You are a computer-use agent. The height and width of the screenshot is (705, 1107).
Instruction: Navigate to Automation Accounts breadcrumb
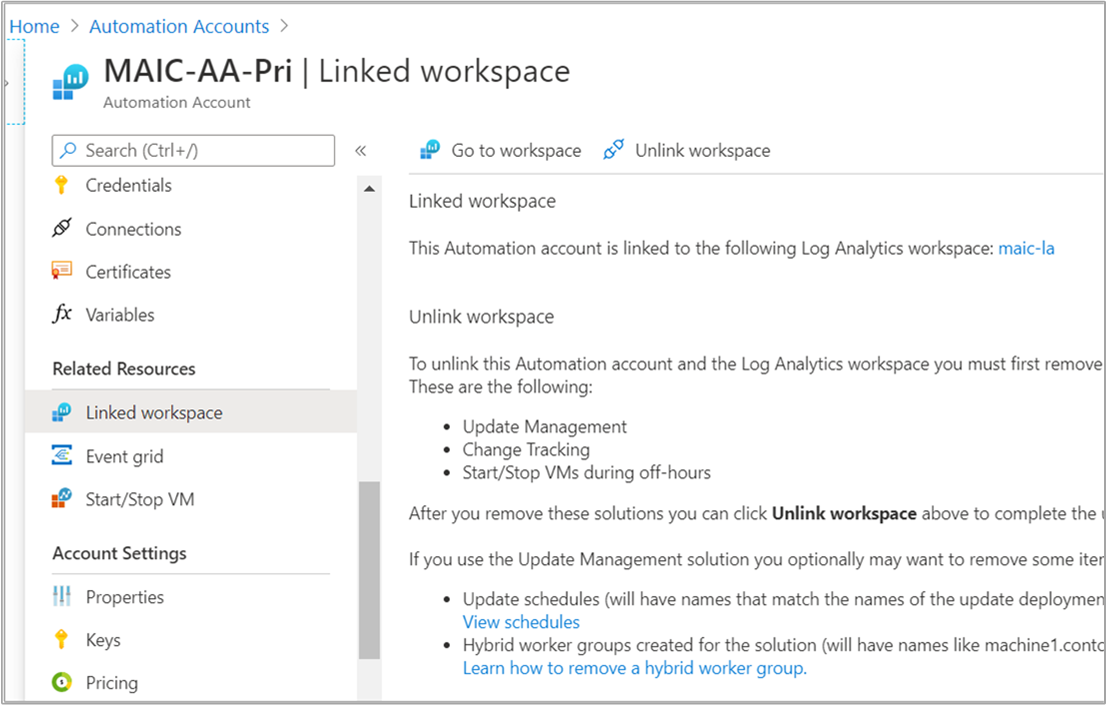click(179, 25)
